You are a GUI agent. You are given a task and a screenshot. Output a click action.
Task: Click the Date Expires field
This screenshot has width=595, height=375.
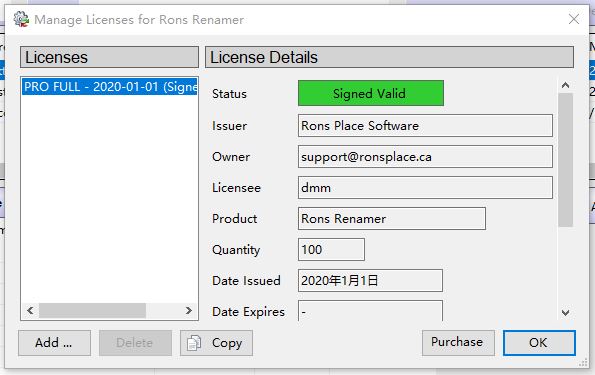[370, 310]
